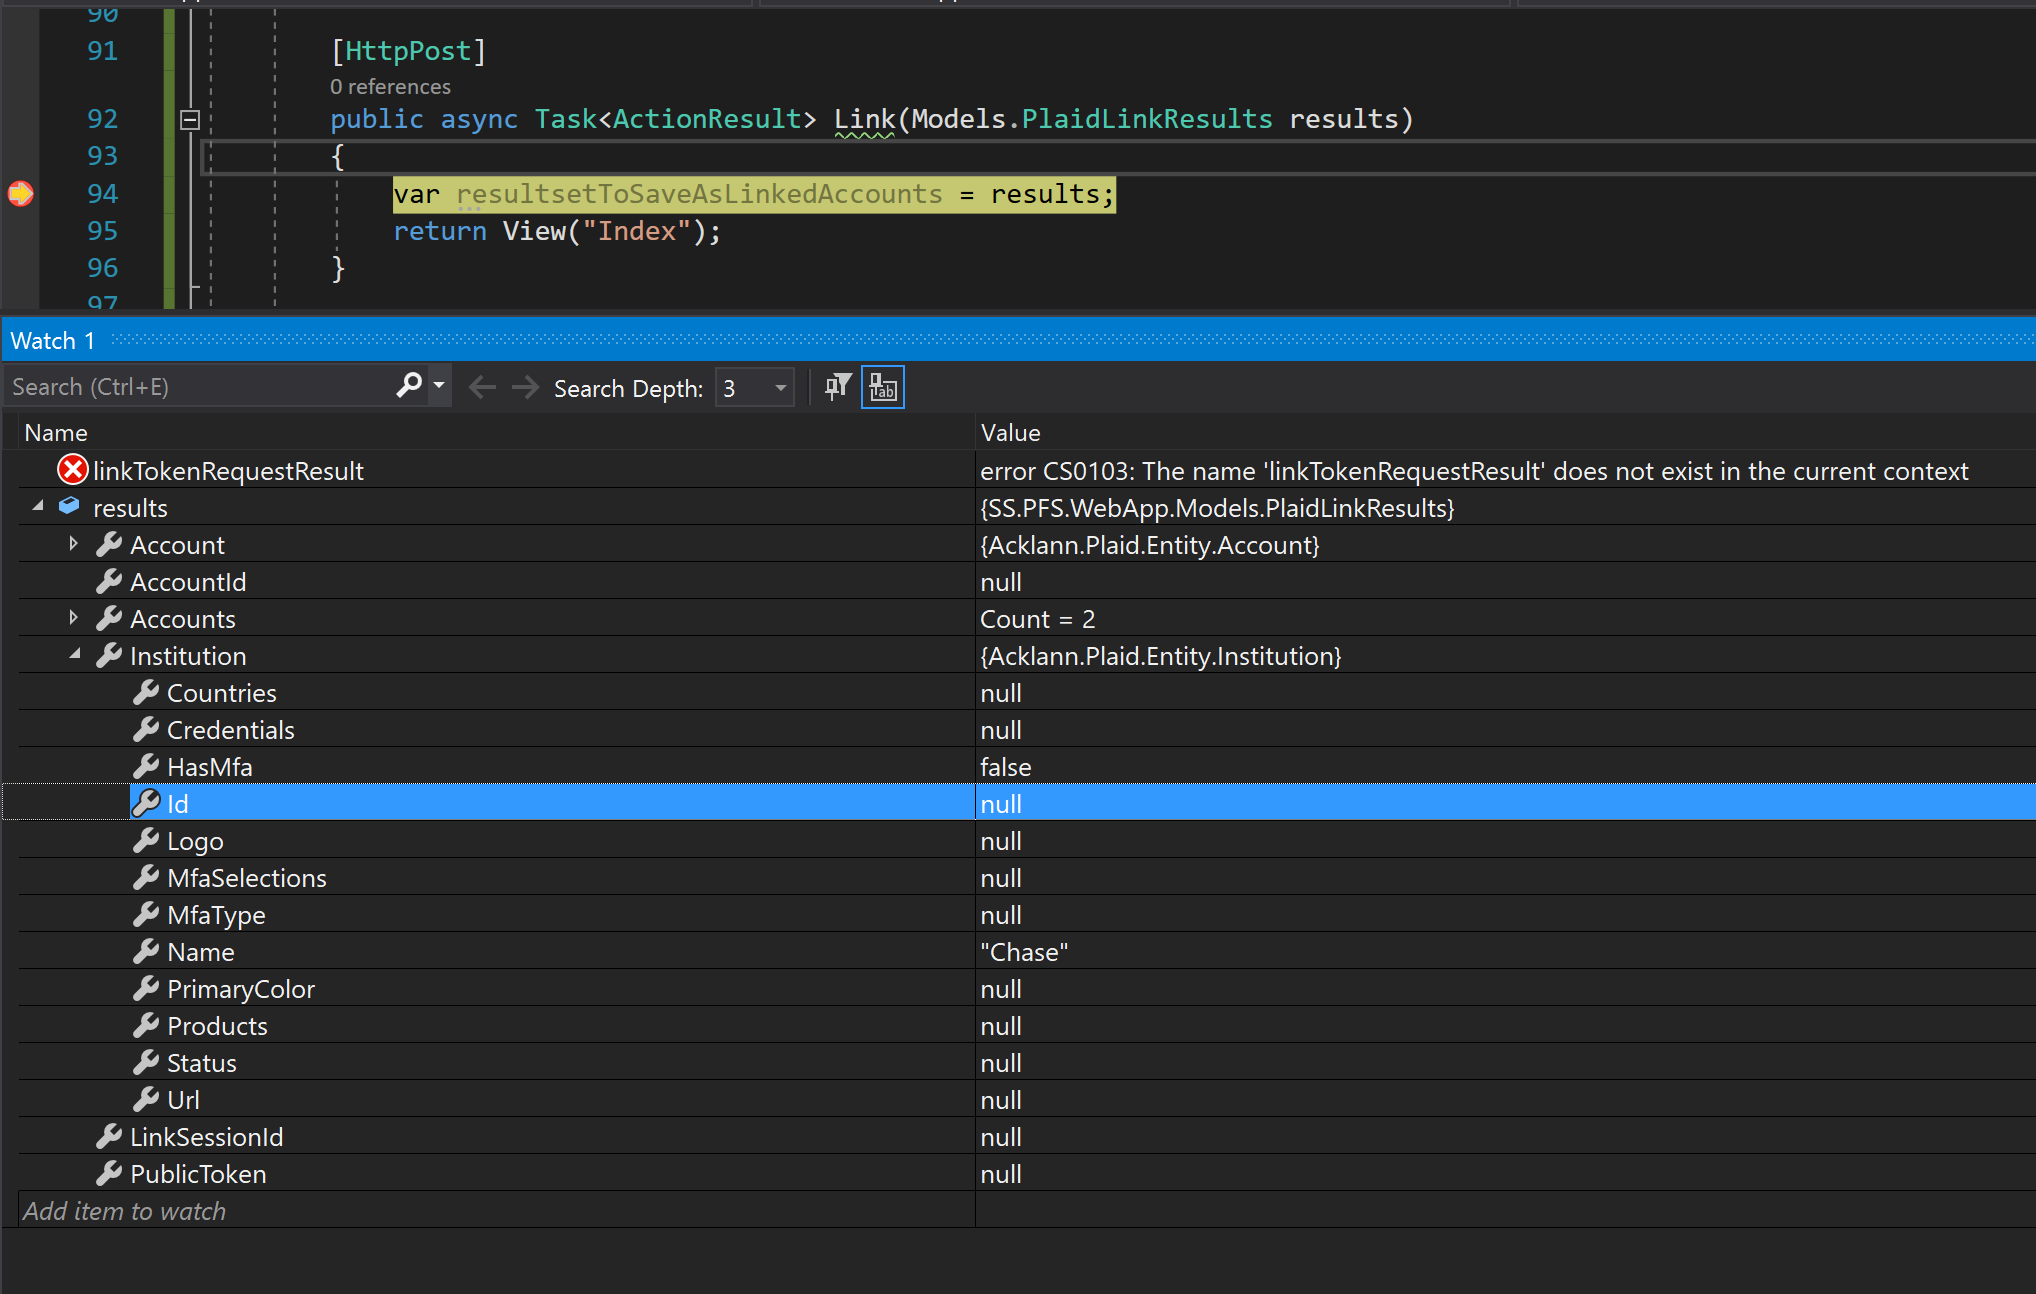This screenshot has height=1294, width=2036.
Task: Click the PlaidLinkResults type in code
Action: click(1146, 118)
